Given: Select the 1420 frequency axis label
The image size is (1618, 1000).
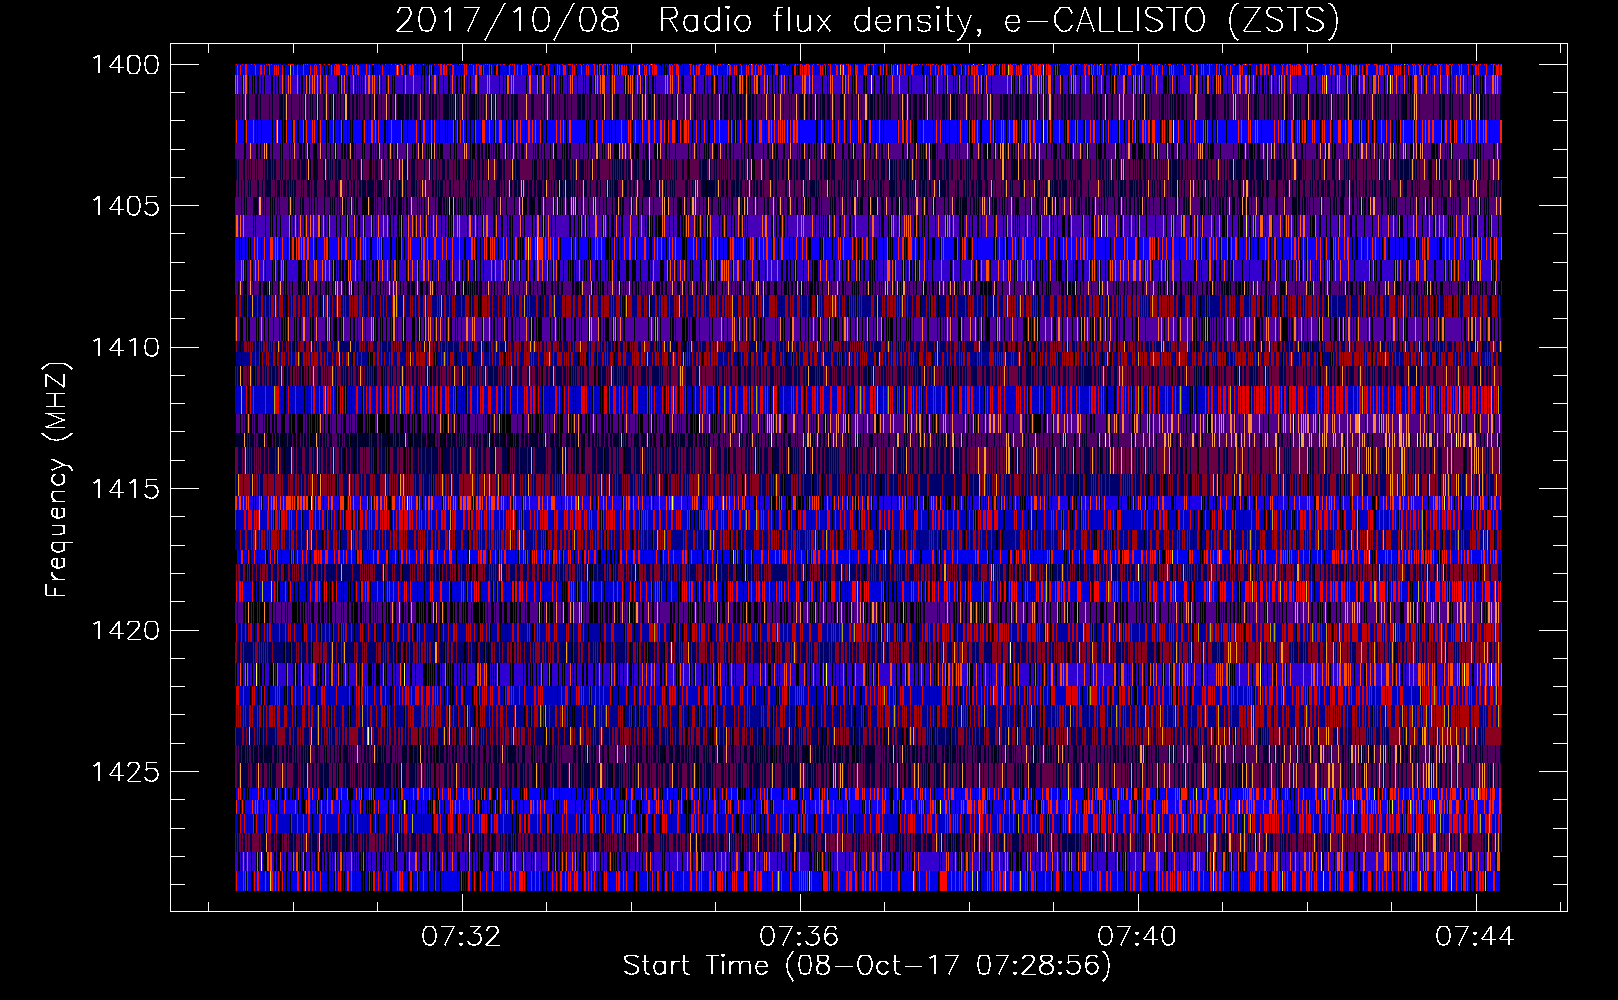Looking at the screenshot, I should 125,631.
